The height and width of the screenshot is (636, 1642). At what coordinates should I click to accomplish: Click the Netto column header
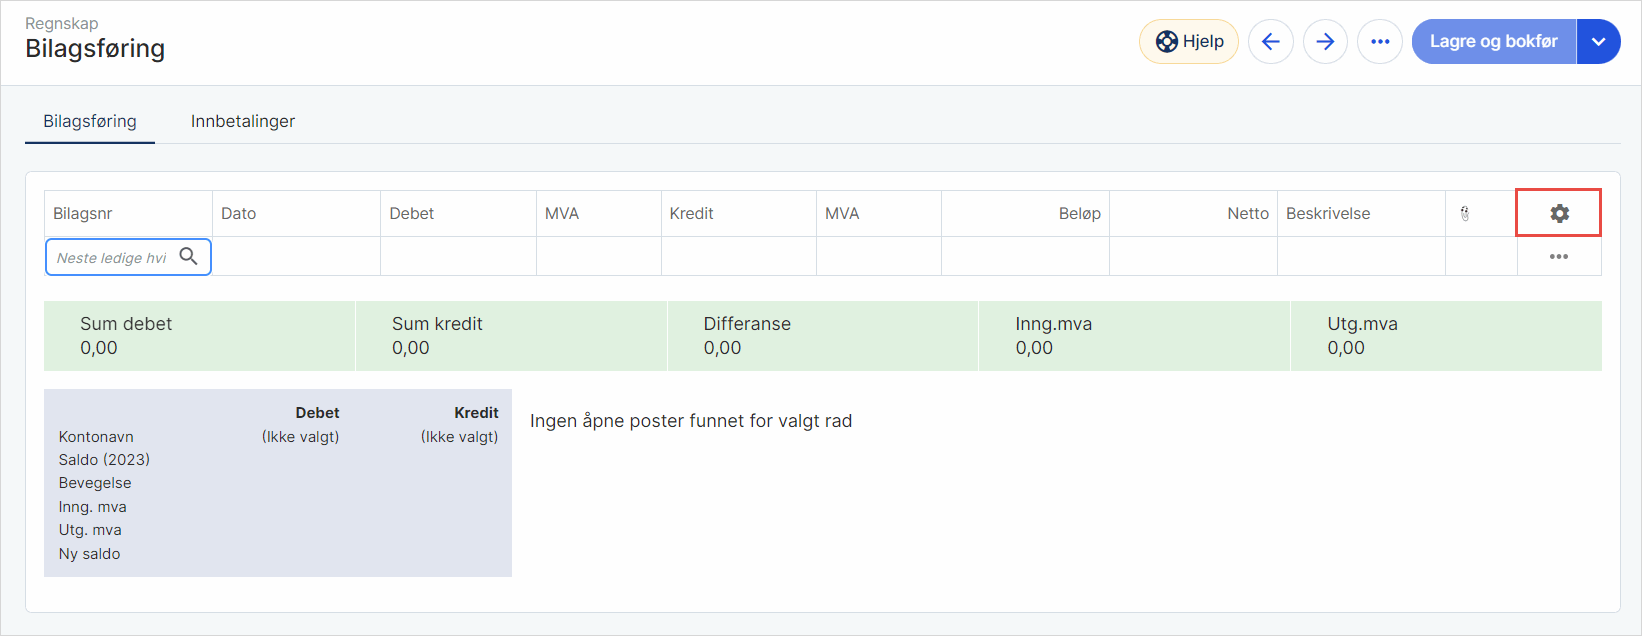[x=1247, y=213]
